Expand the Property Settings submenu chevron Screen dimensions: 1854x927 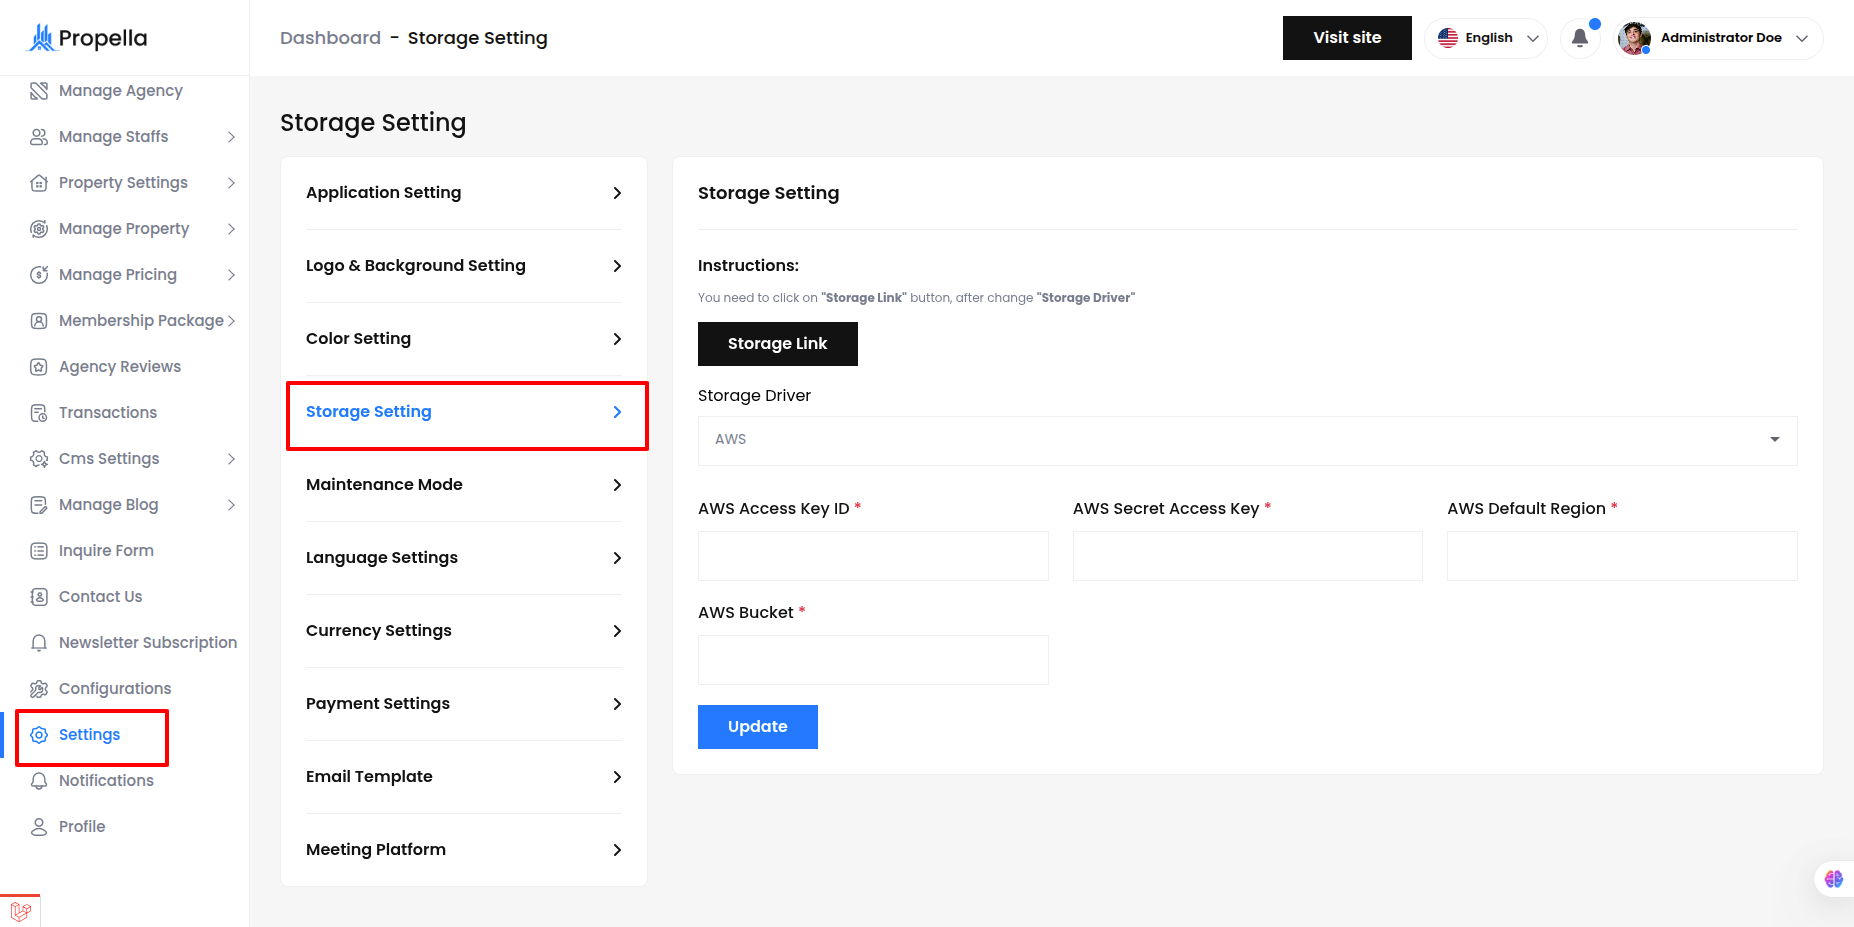pos(231,183)
